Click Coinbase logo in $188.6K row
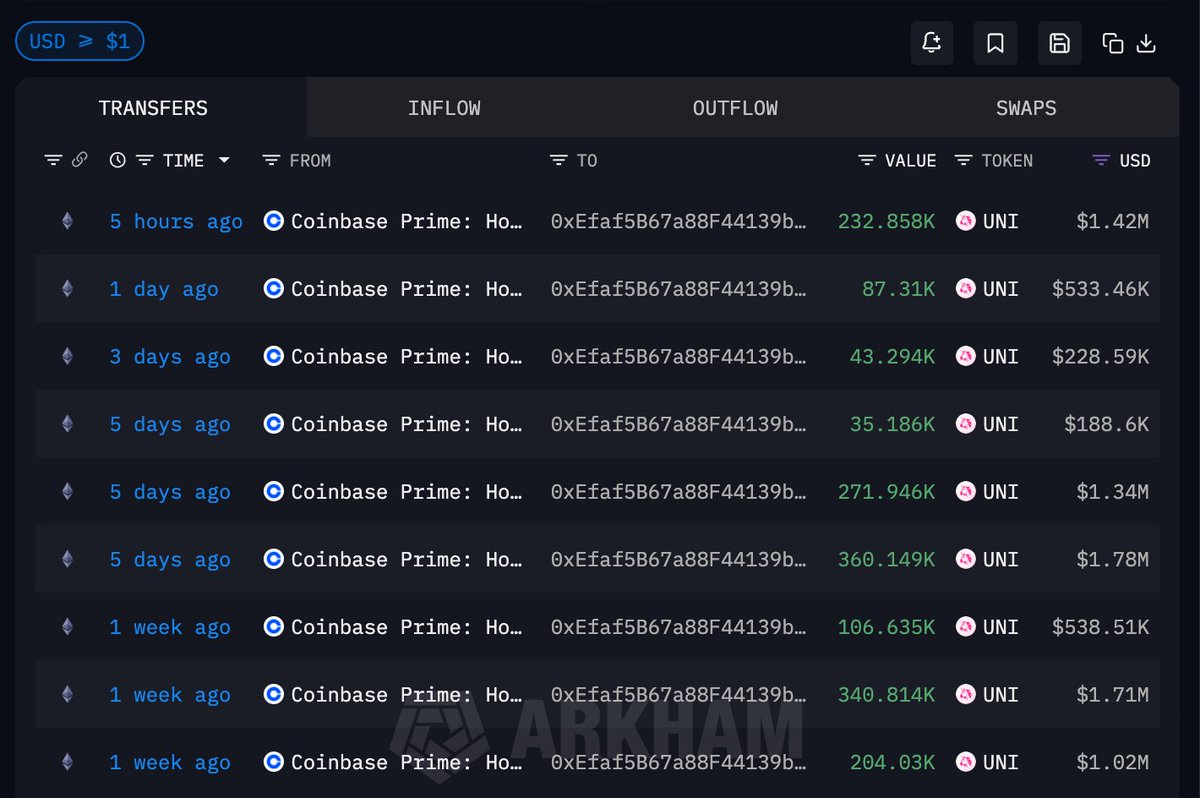This screenshot has height=798, width=1200. click(x=273, y=424)
